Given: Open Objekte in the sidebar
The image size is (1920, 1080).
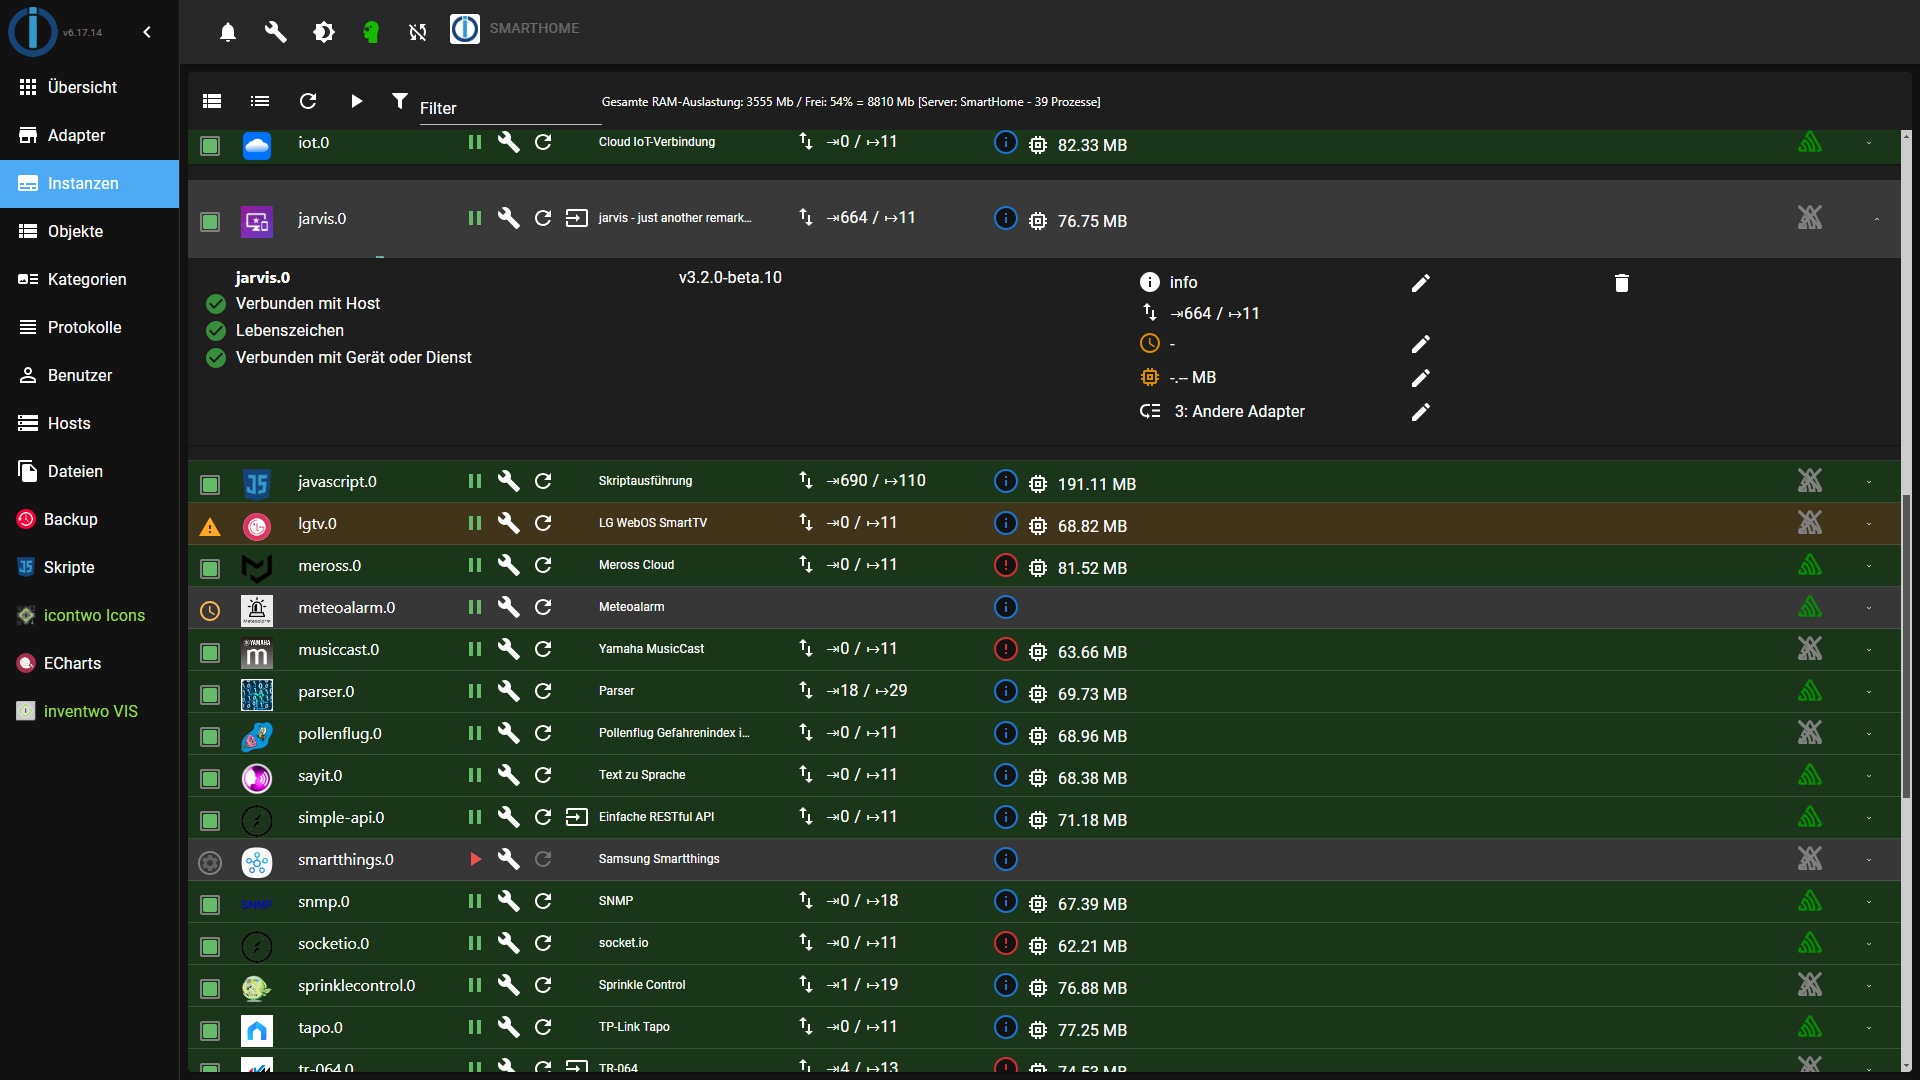Looking at the screenshot, I should coord(89,231).
